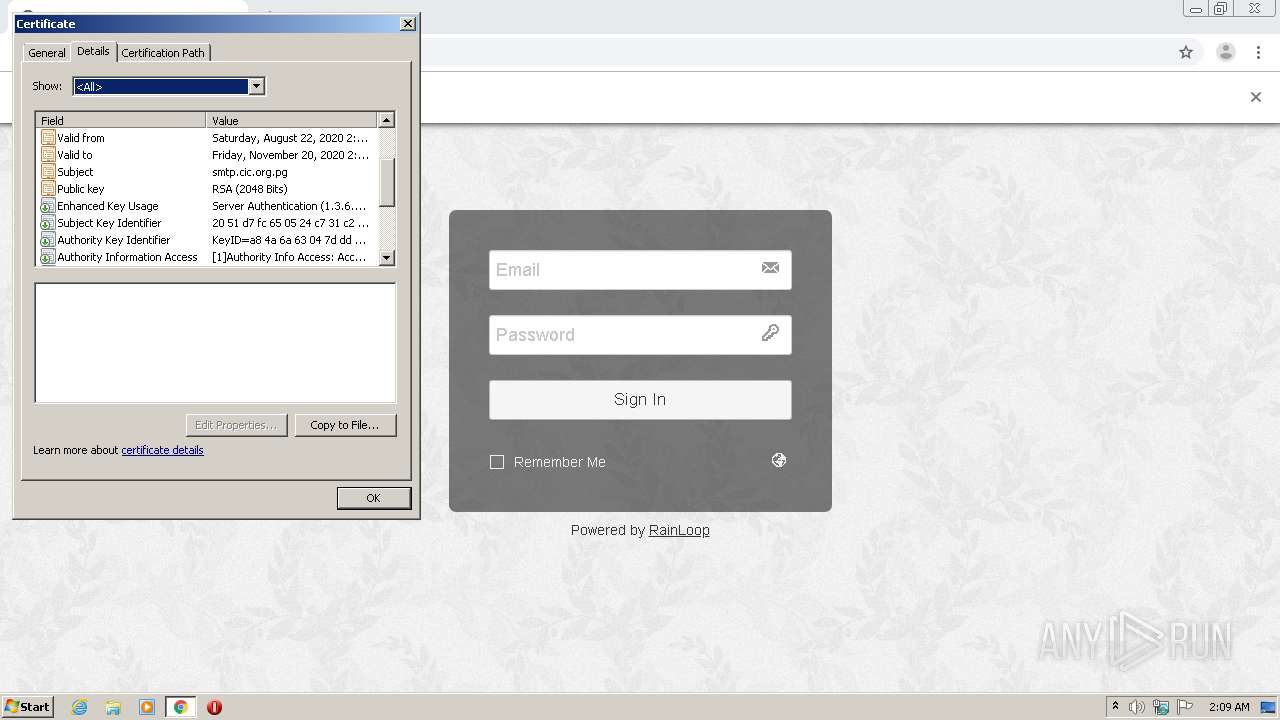Follow the RainLoop link
The height and width of the screenshot is (720, 1280).
pos(679,530)
